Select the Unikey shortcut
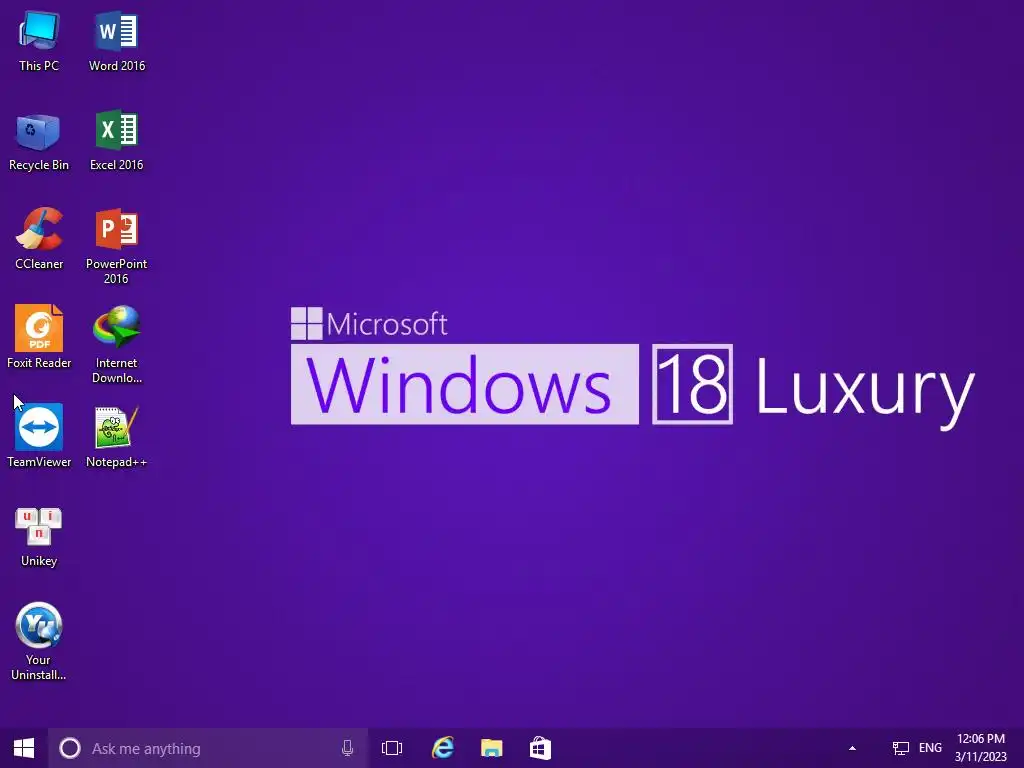1024x768 pixels. 39,537
